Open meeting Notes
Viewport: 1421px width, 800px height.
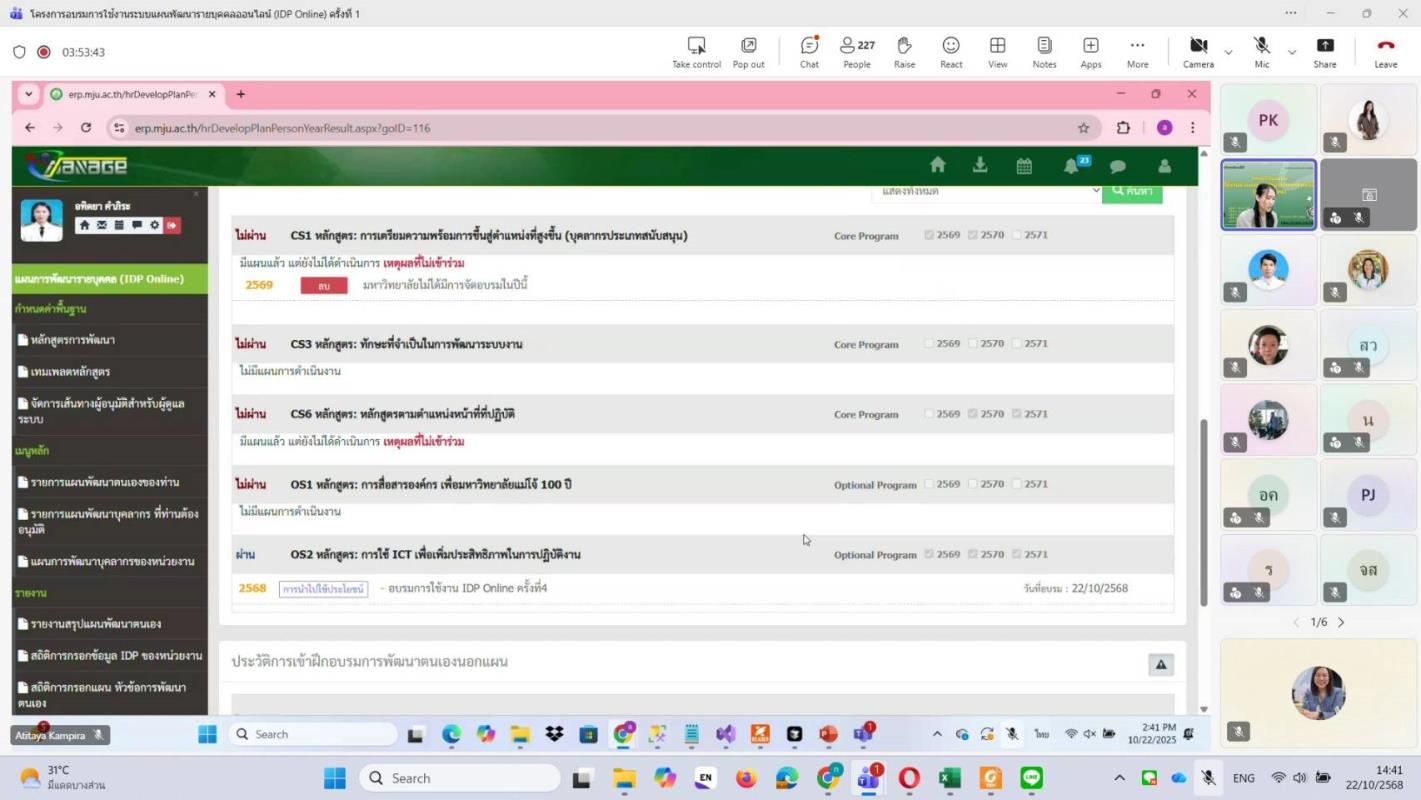[x=1044, y=52]
